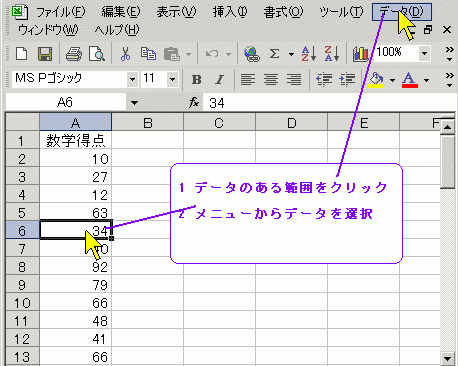Image resolution: width=458 pixels, height=366 pixels.
Task: Click the AutoSum sigma icon
Action: click(274, 54)
